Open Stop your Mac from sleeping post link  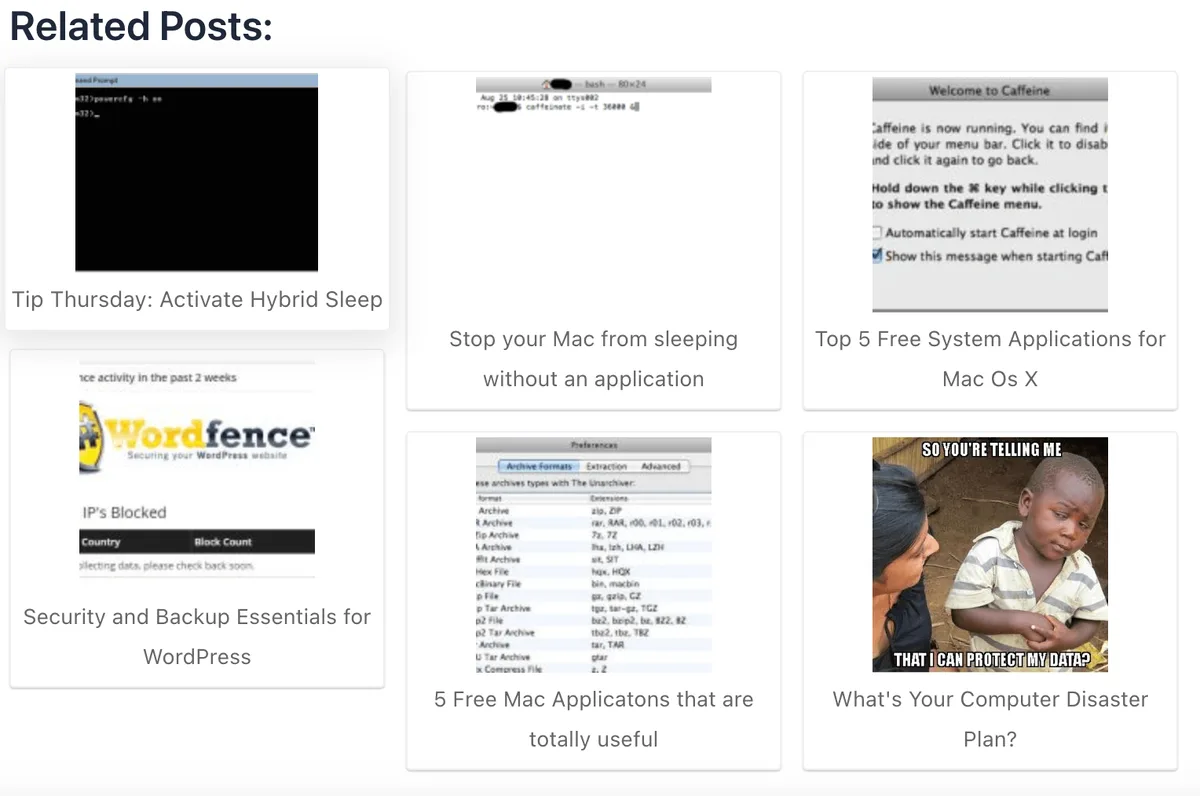pyautogui.click(x=593, y=359)
